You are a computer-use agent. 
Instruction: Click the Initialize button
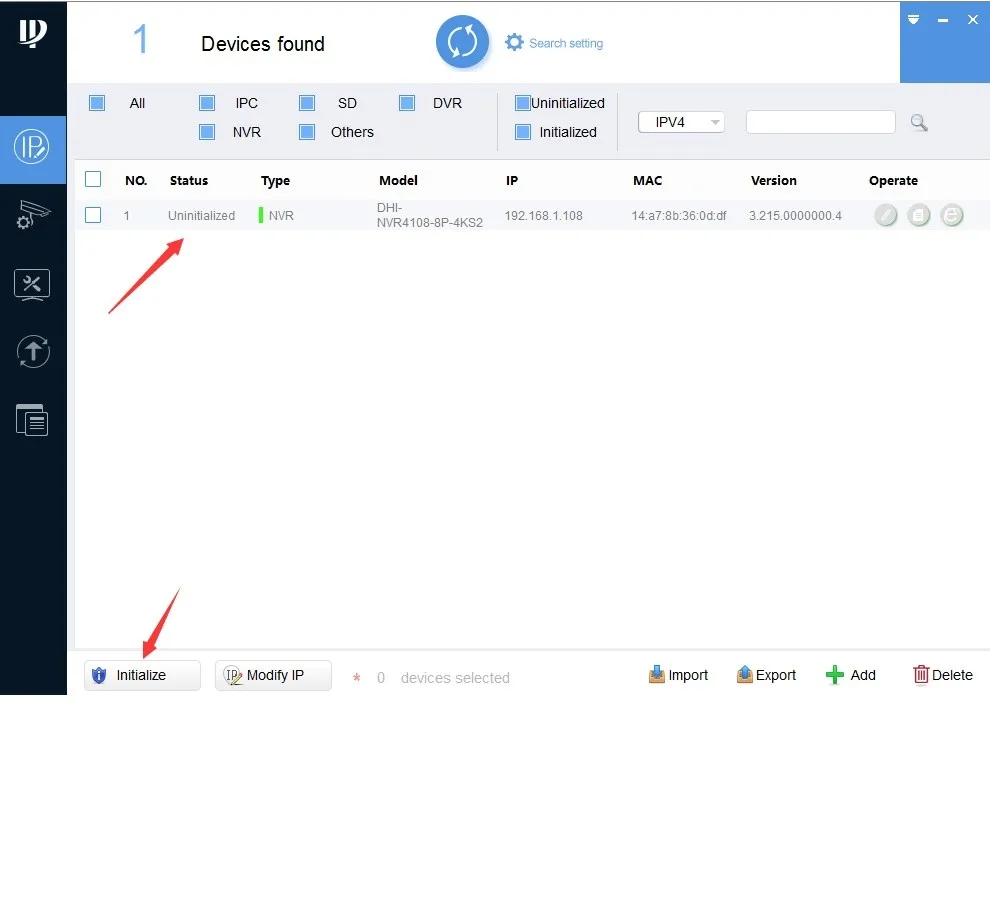click(142, 675)
